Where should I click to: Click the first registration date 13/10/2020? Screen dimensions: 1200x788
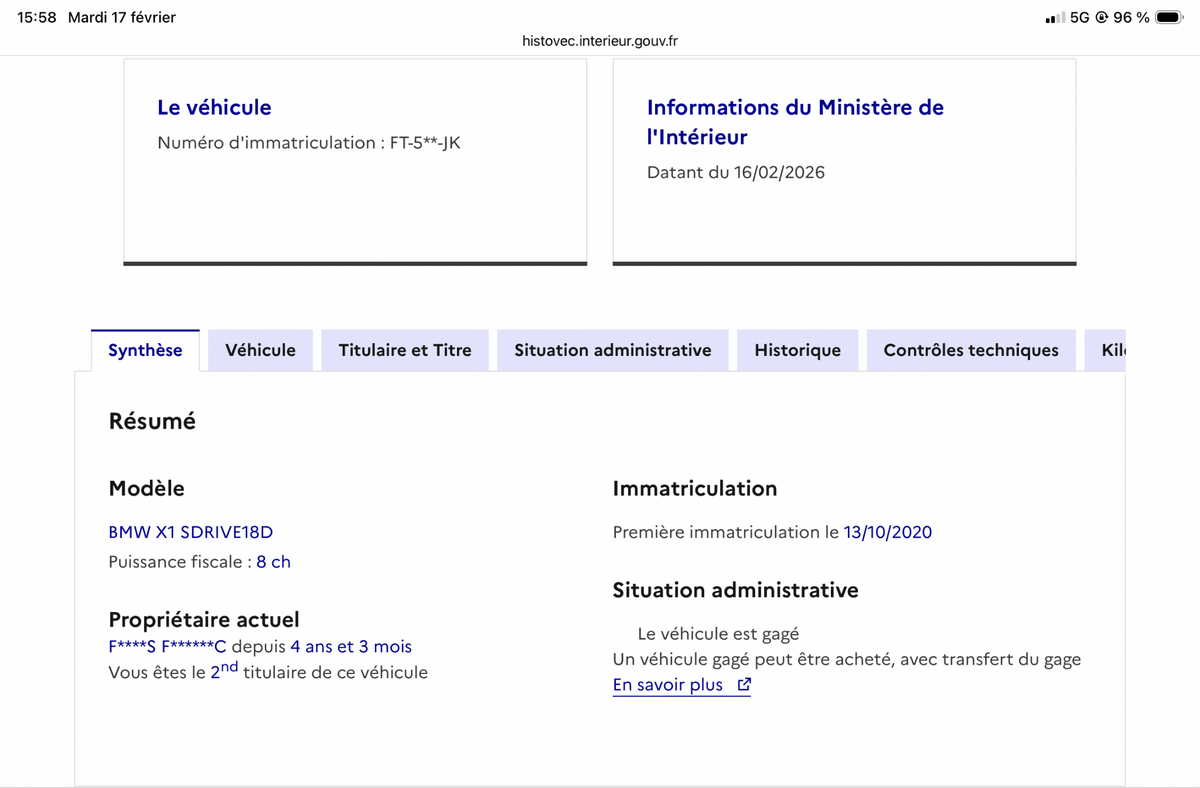887,532
